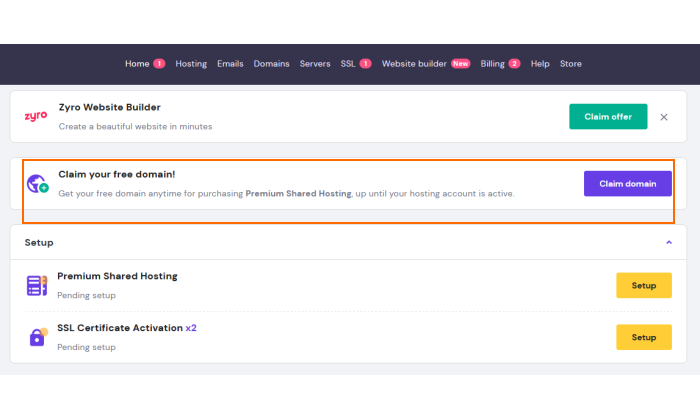This screenshot has height=420, width=700.
Task: Click the Home notification badge
Action: point(159,64)
